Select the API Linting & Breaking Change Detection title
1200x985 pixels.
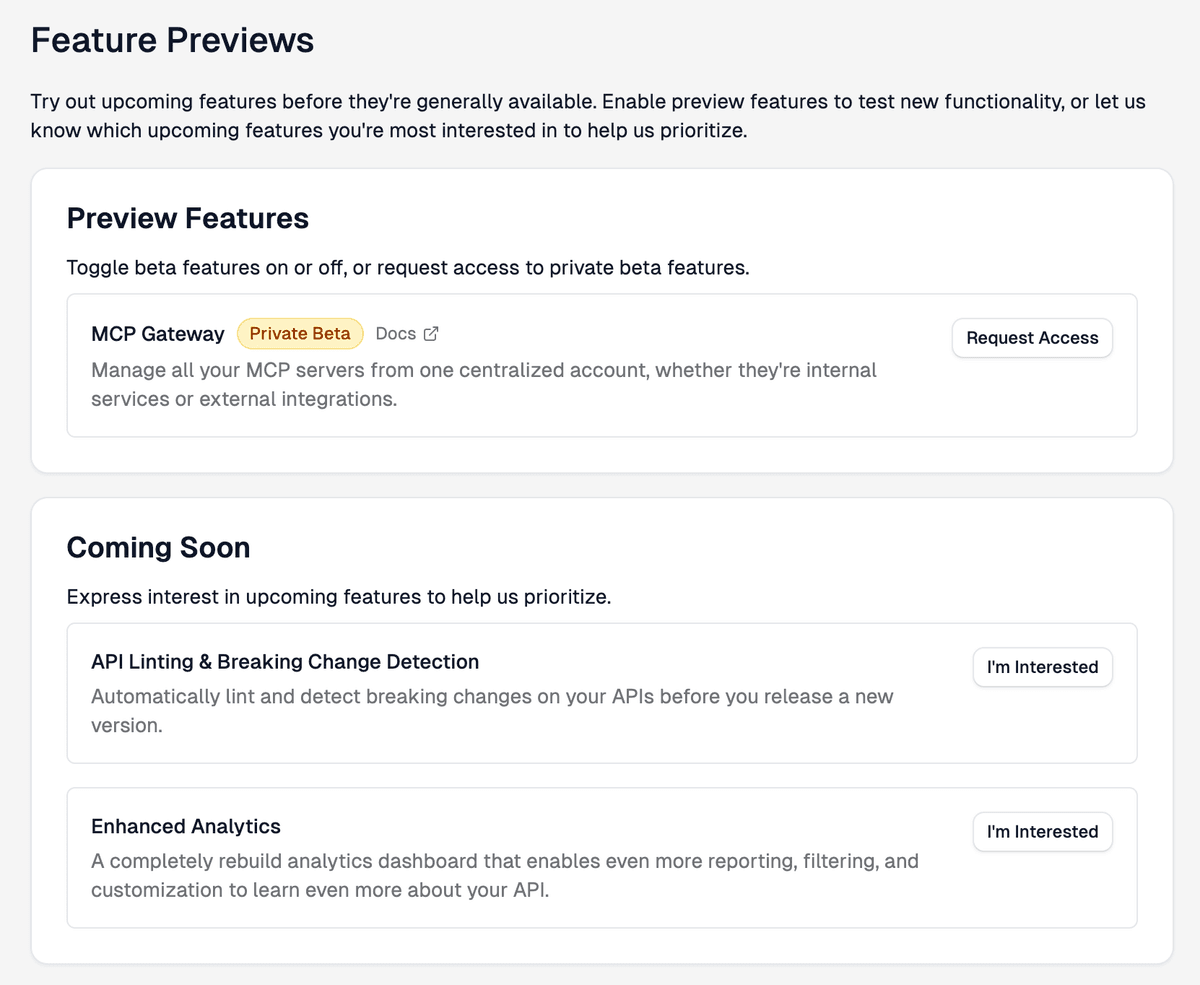(x=285, y=661)
